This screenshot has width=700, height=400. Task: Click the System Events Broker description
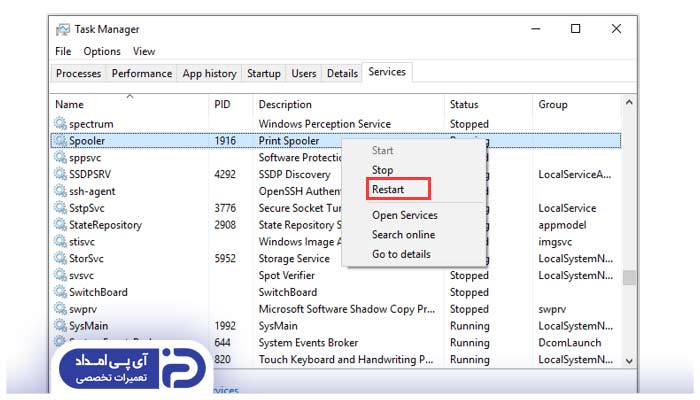[308, 343]
